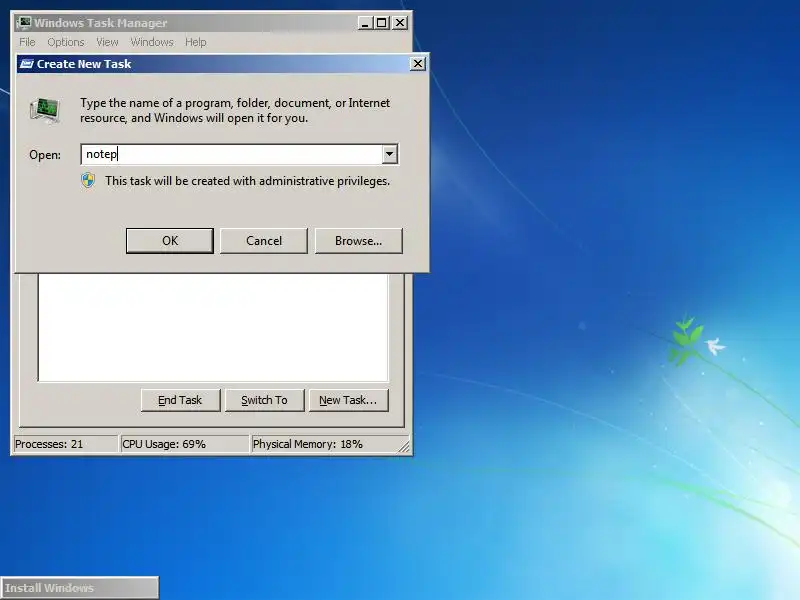Expand the Open combo box dropdown arrow

coord(389,154)
